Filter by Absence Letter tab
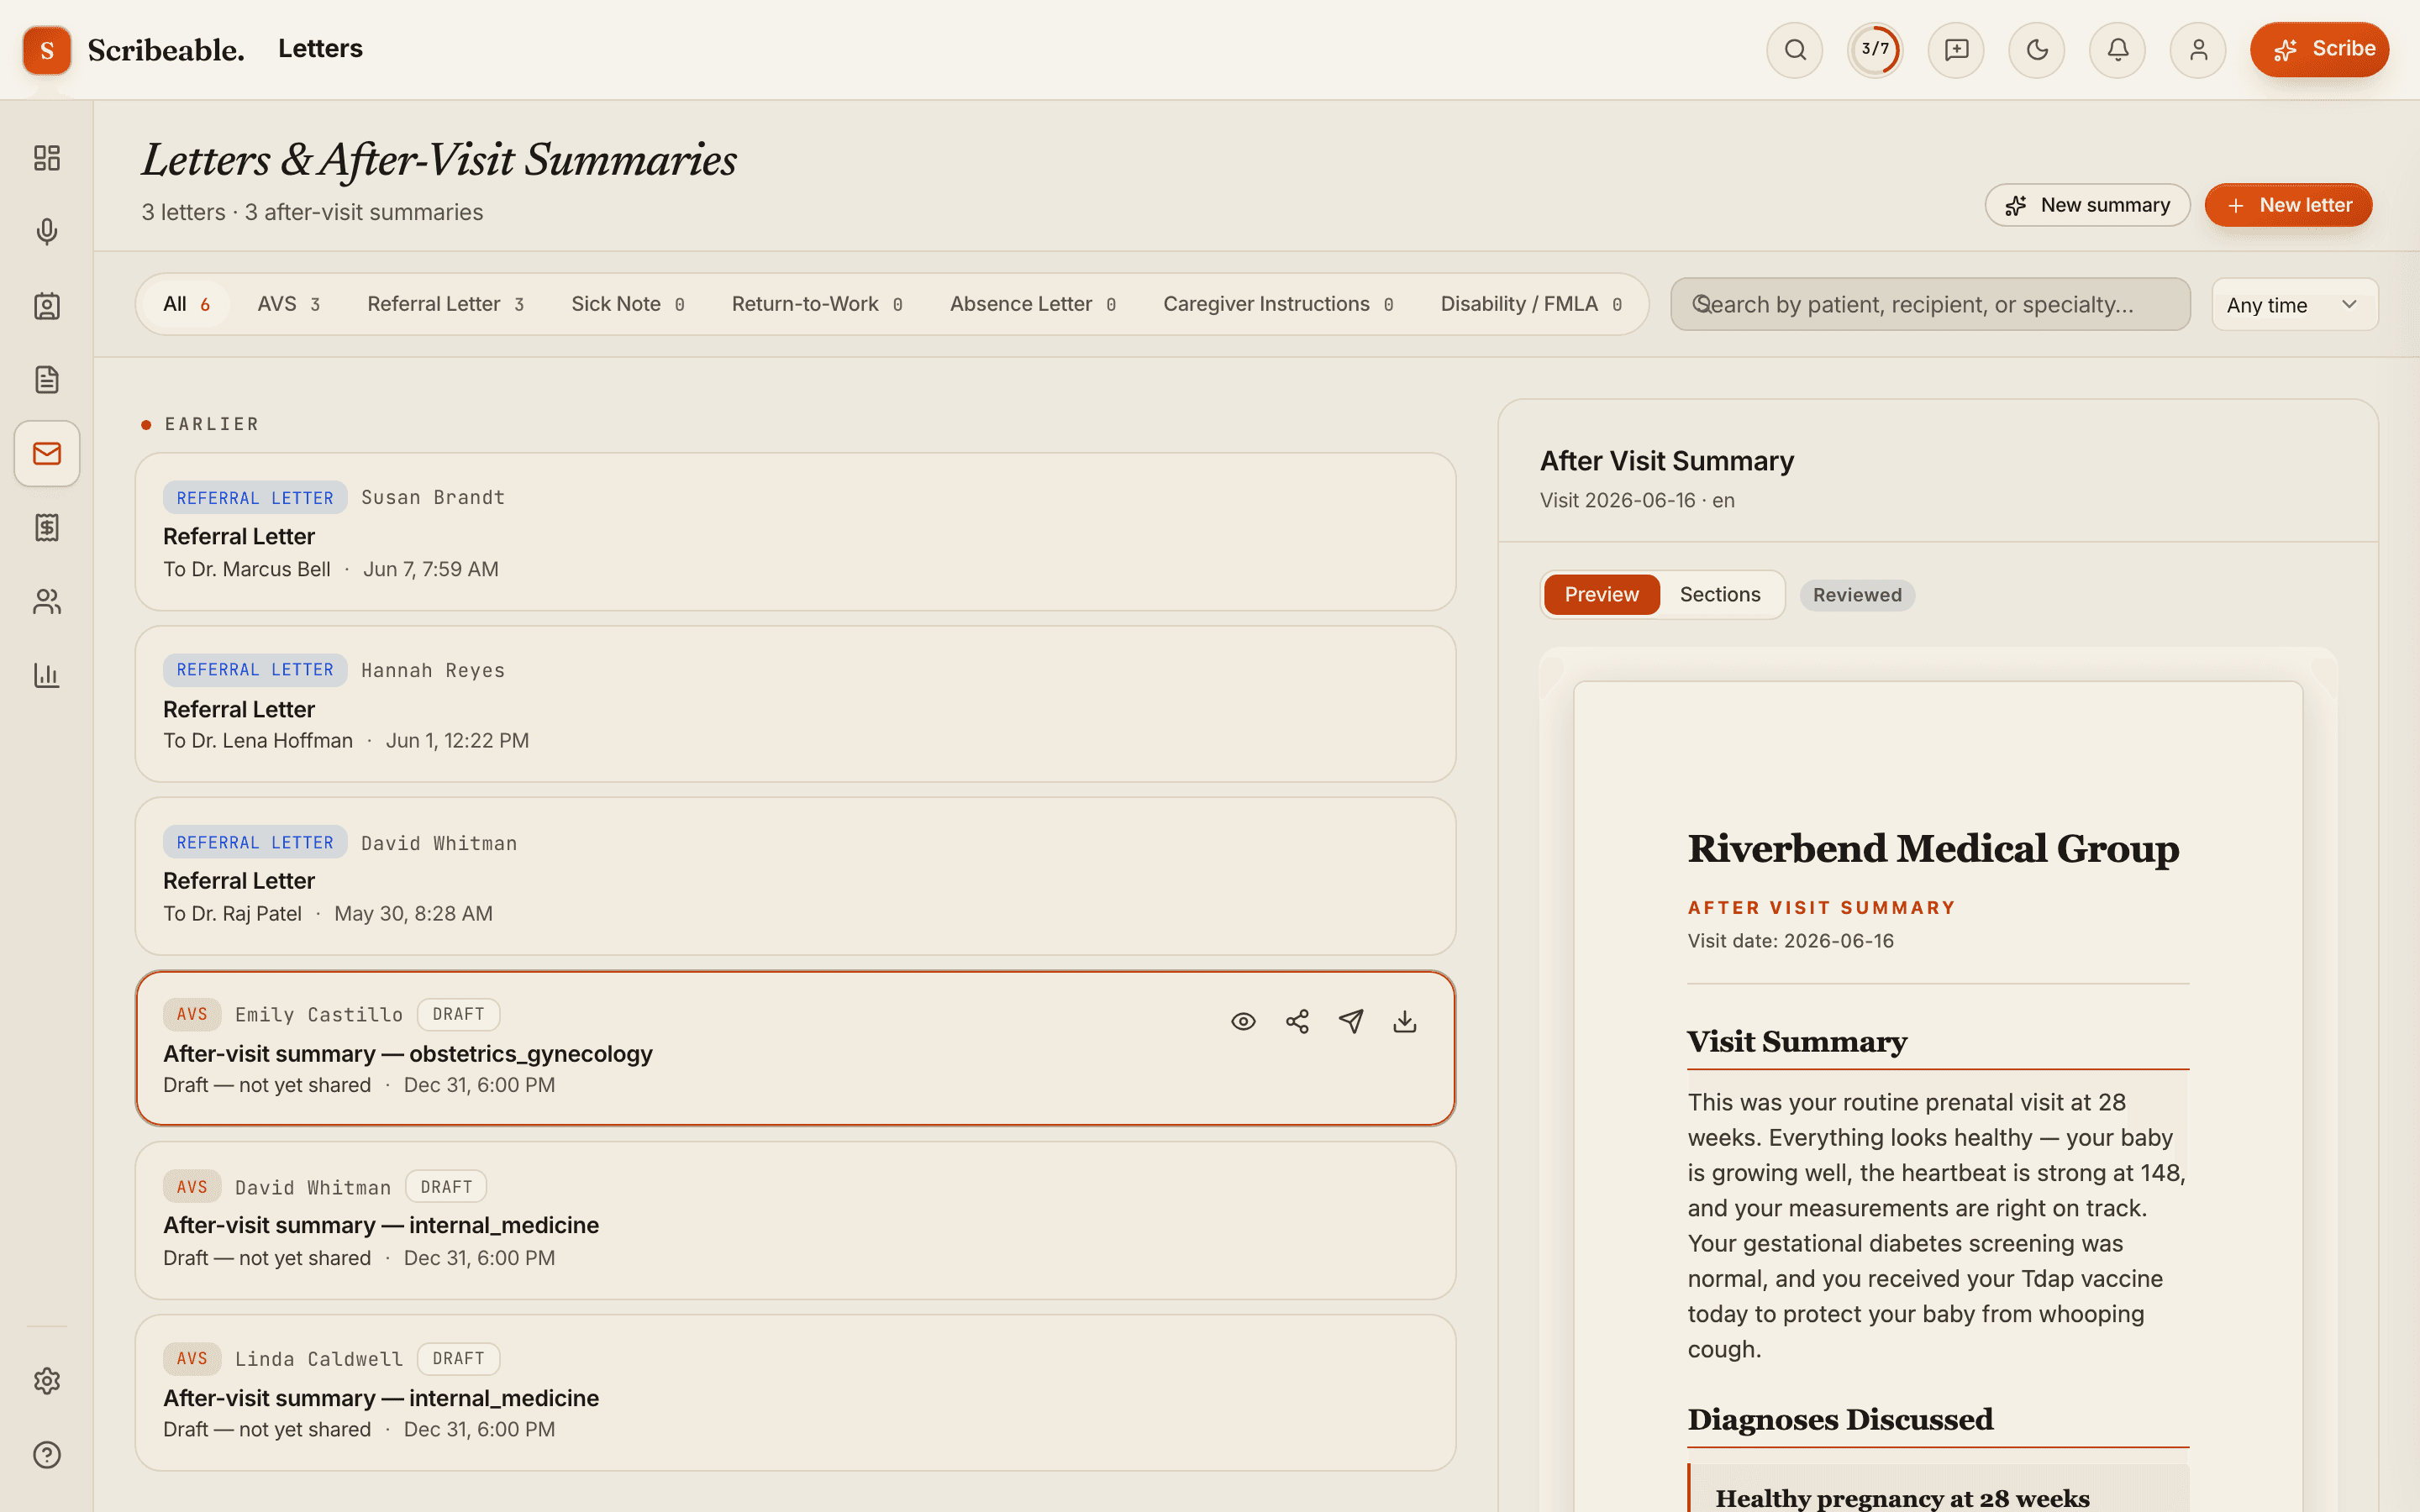 1032,304
